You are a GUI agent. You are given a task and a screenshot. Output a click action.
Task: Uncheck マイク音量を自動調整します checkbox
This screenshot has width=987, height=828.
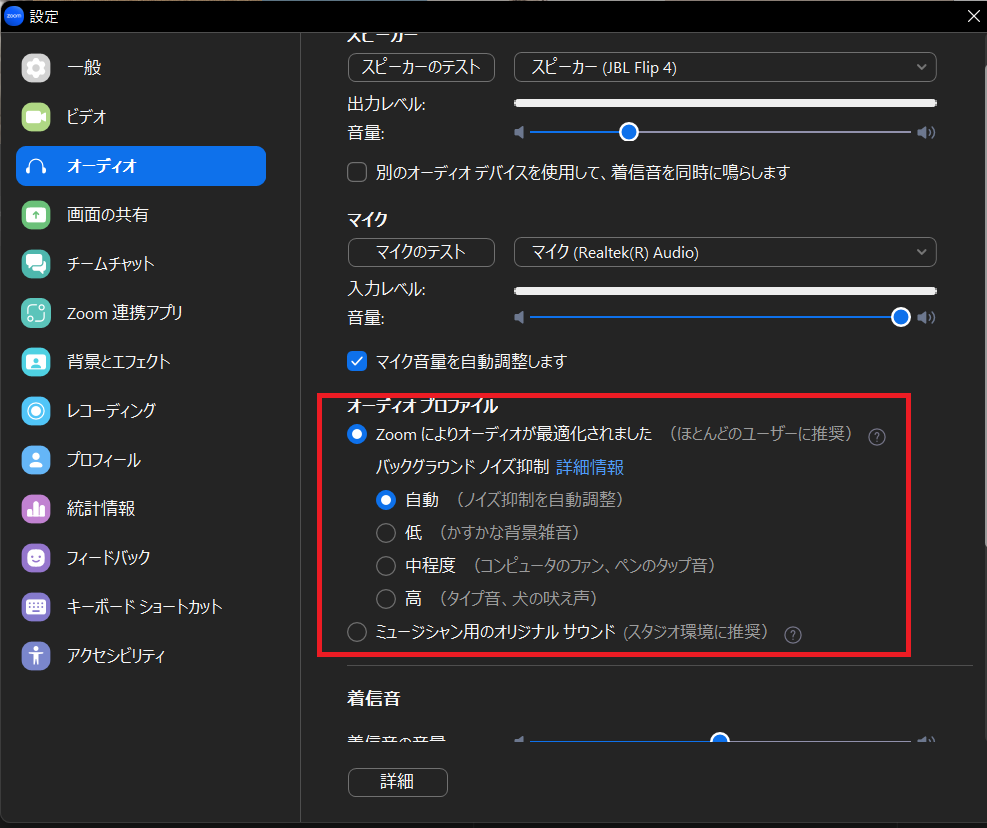[x=357, y=361]
